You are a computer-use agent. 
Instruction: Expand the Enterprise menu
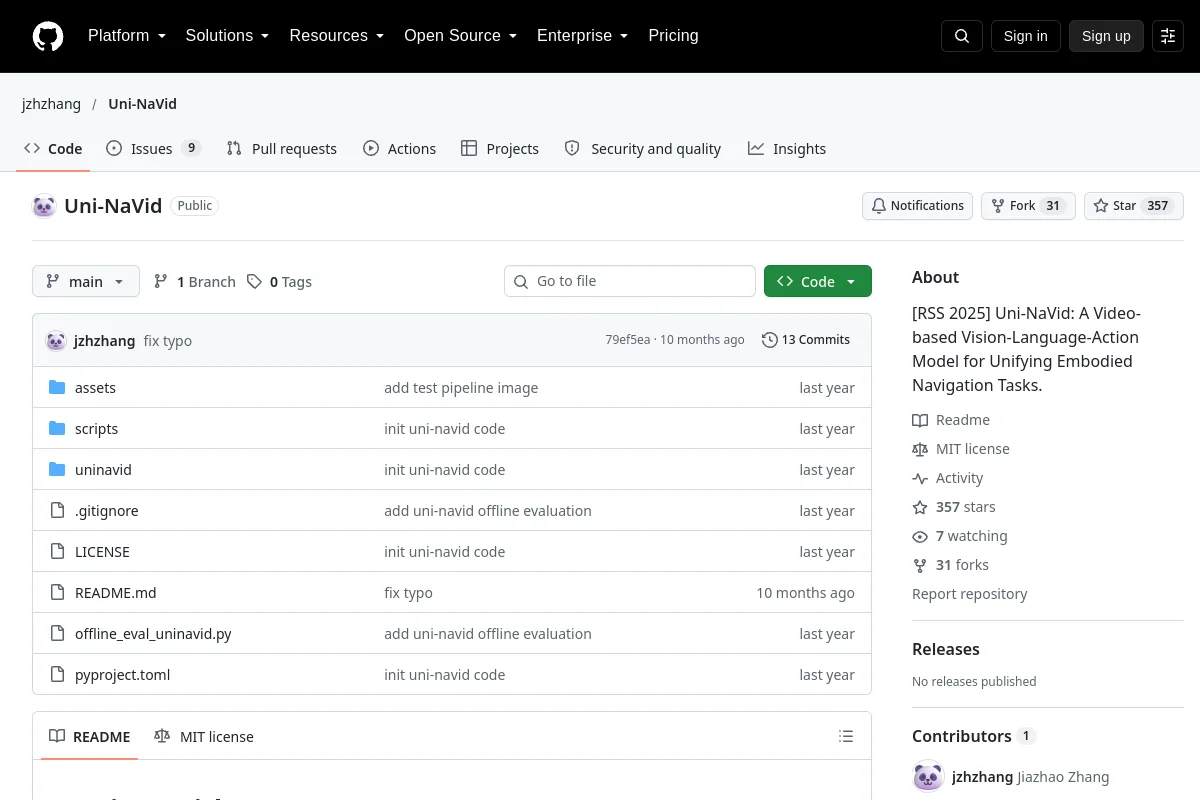tap(583, 36)
